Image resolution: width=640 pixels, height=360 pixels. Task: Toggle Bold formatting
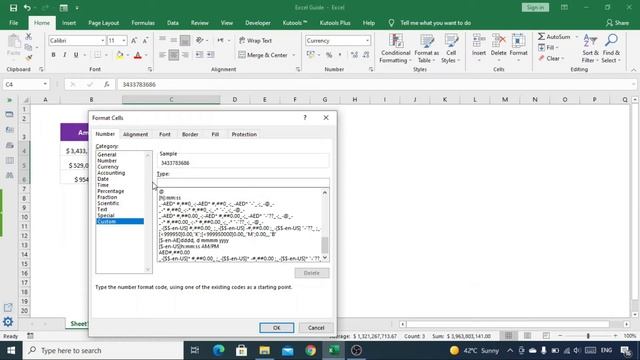[x=53, y=55]
